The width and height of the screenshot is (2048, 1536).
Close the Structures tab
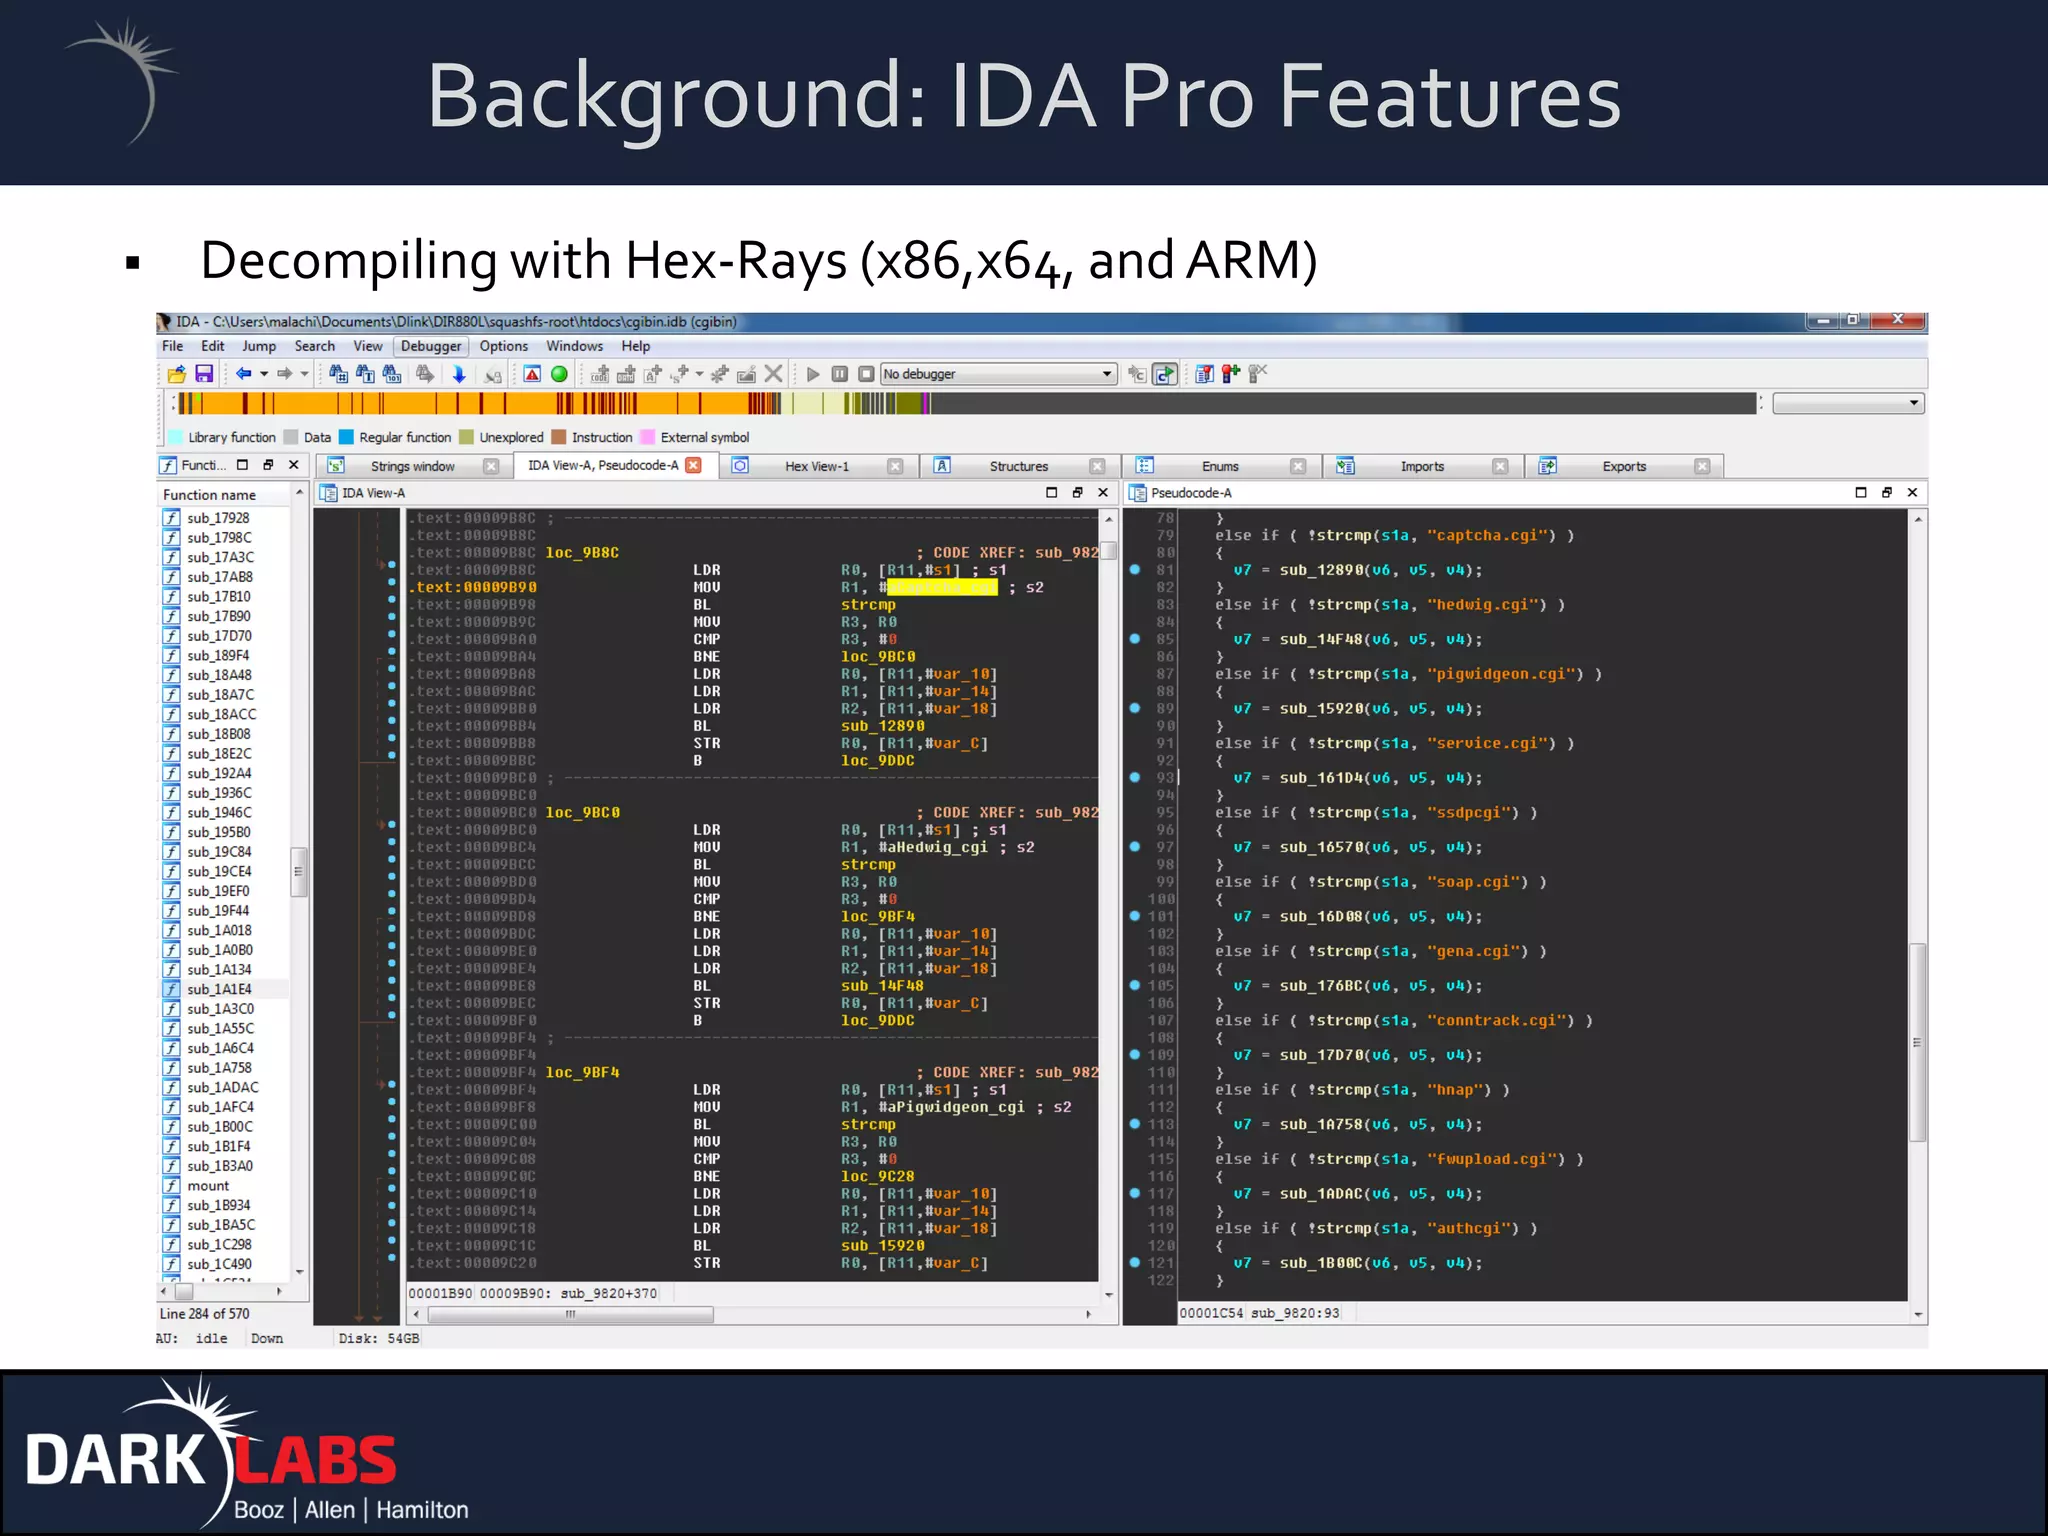coord(1097,466)
